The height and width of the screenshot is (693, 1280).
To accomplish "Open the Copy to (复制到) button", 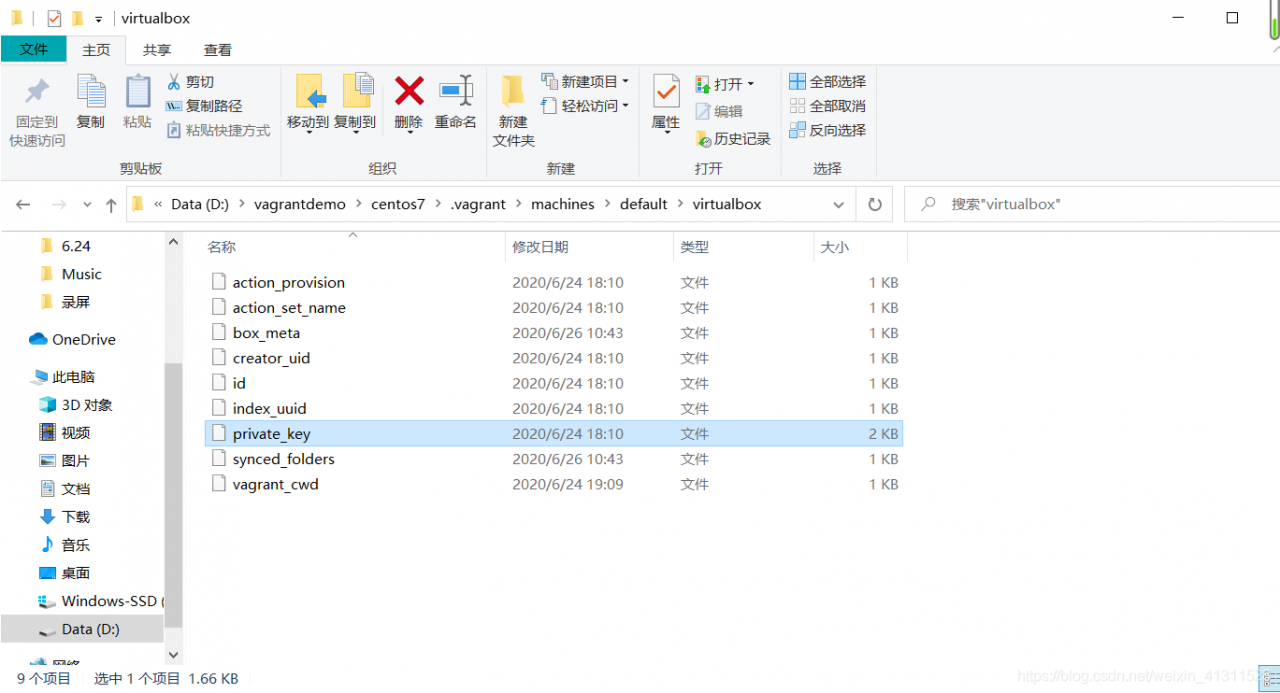I will point(355,102).
